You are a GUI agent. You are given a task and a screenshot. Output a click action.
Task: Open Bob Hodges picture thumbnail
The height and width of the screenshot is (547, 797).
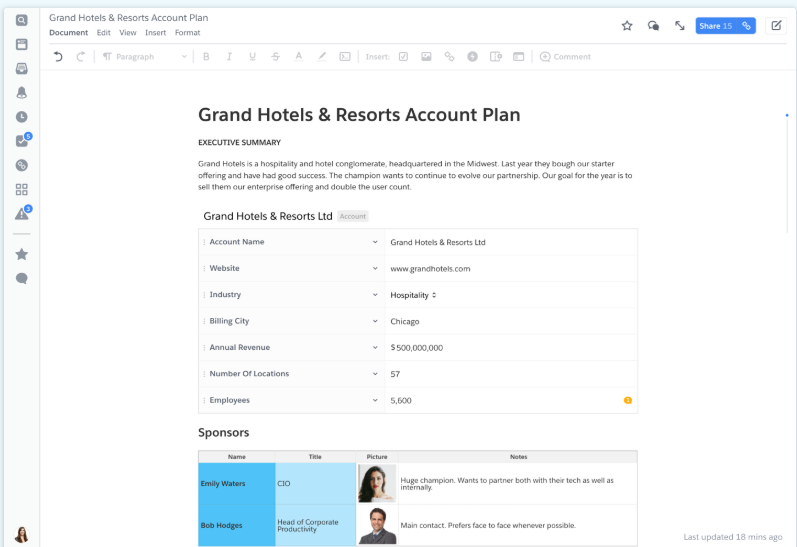tap(377, 525)
